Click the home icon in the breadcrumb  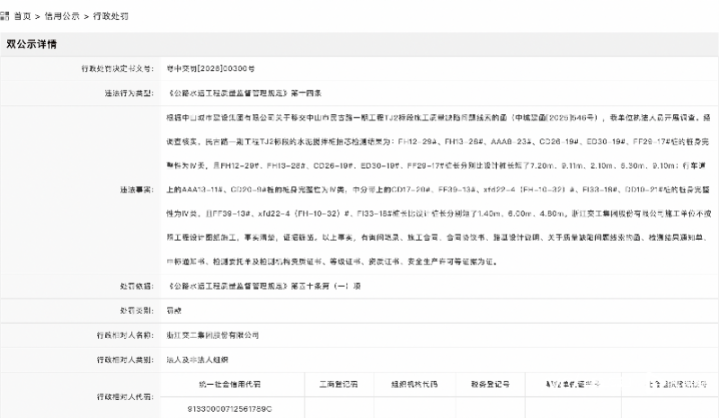[x=6, y=18]
